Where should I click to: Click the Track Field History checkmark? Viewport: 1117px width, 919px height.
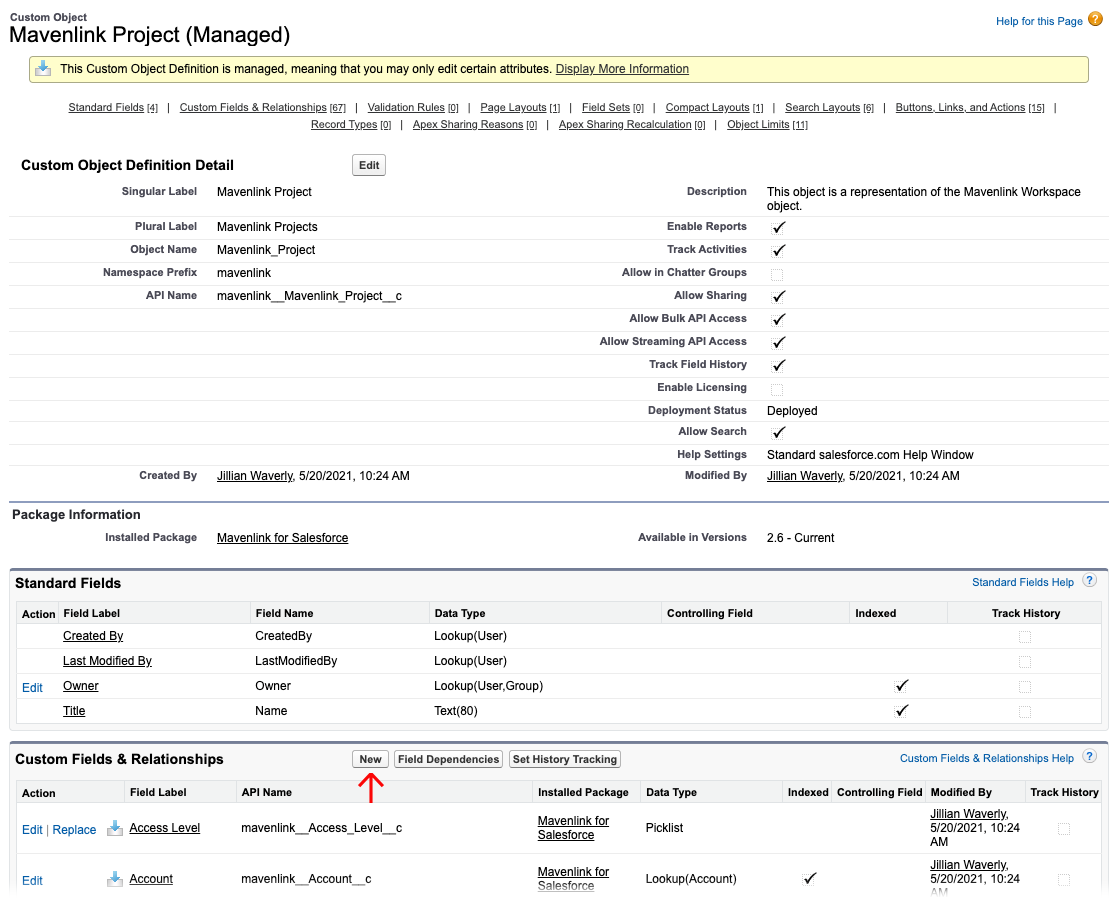point(779,365)
